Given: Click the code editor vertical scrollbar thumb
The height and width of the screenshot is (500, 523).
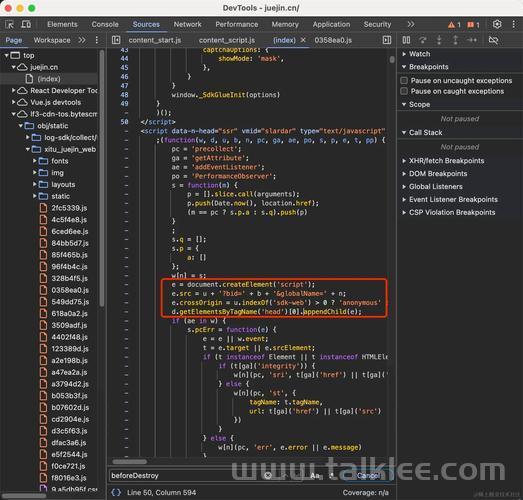Looking at the screenshot, I should coord(392,59).
